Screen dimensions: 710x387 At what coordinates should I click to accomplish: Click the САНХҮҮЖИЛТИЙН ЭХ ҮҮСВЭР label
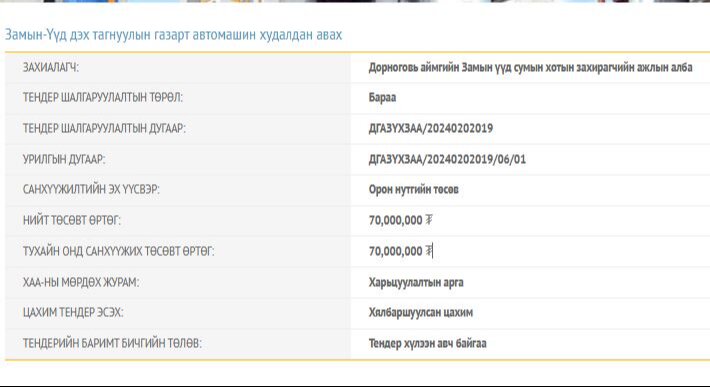(x=91, y=189)
